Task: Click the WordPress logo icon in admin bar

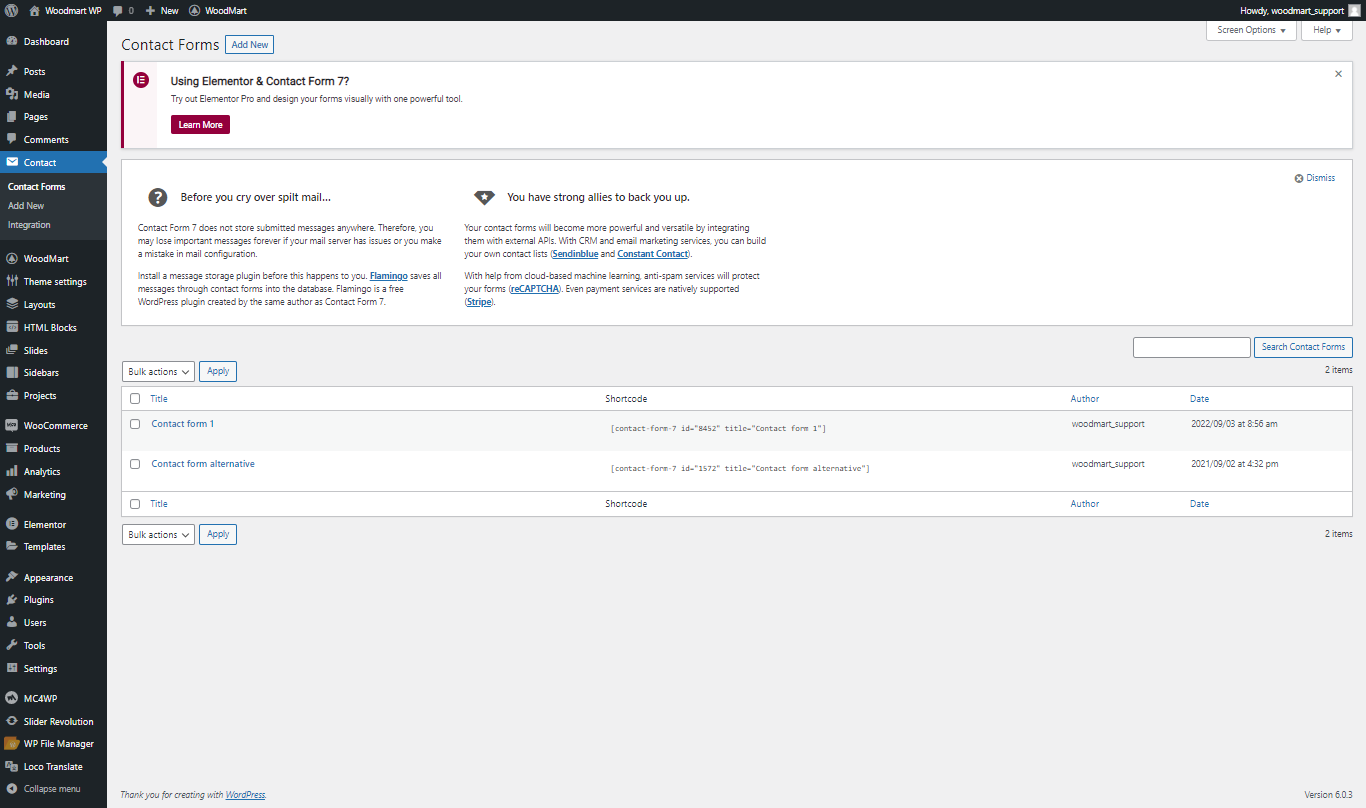Action: click(11, 10)
